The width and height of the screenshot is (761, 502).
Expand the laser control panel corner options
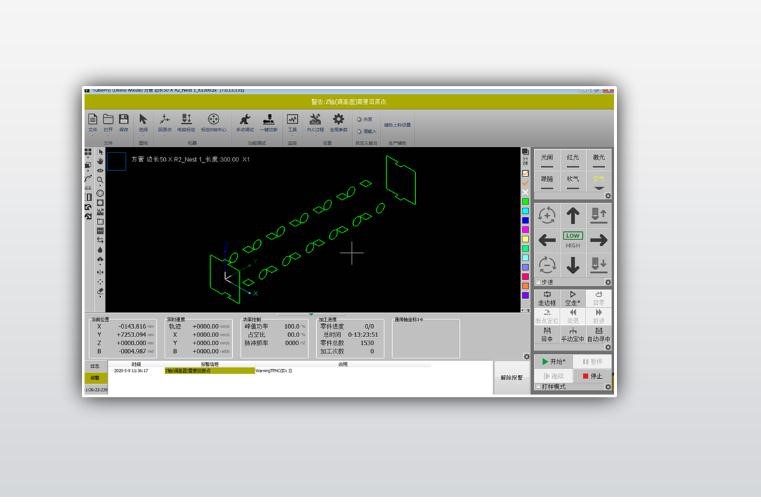608,196
